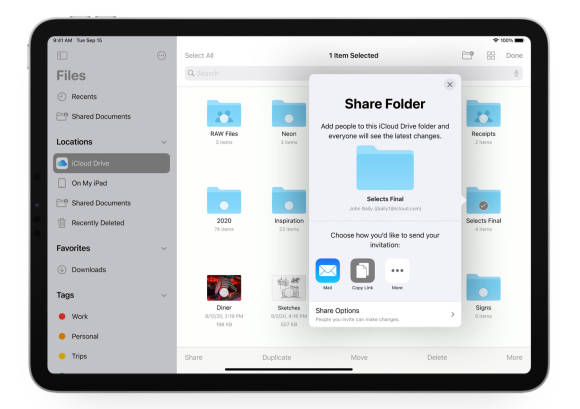Tap the Mail icon to send invitation

click(328, 270)
